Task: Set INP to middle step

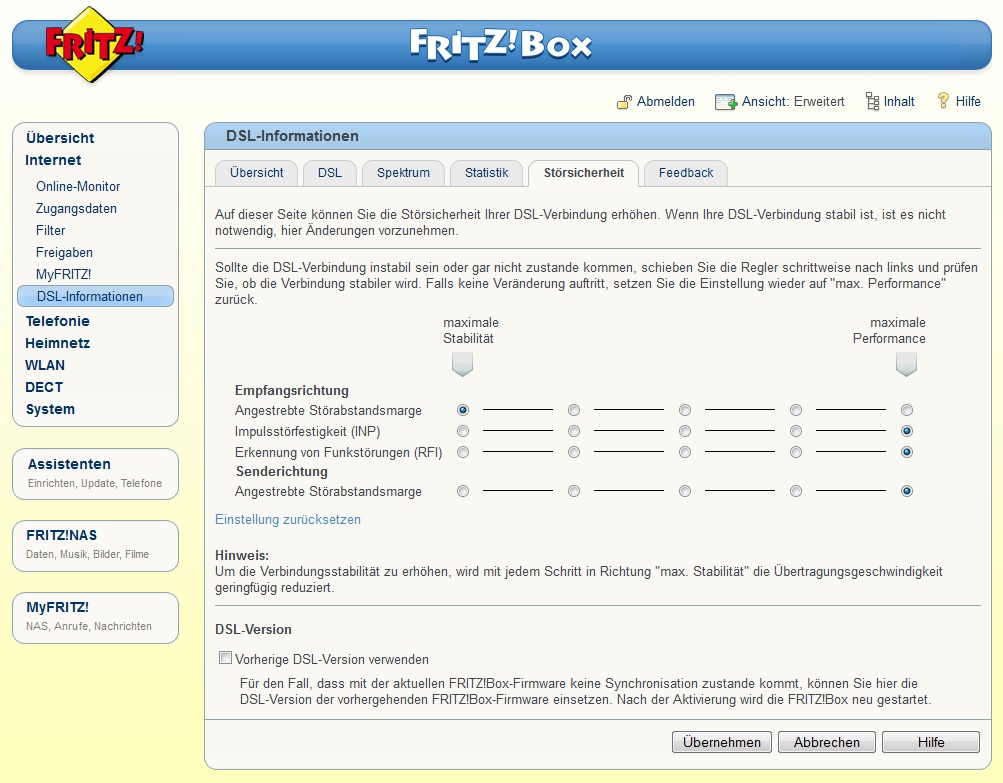Action: click(x=685, y=431)
